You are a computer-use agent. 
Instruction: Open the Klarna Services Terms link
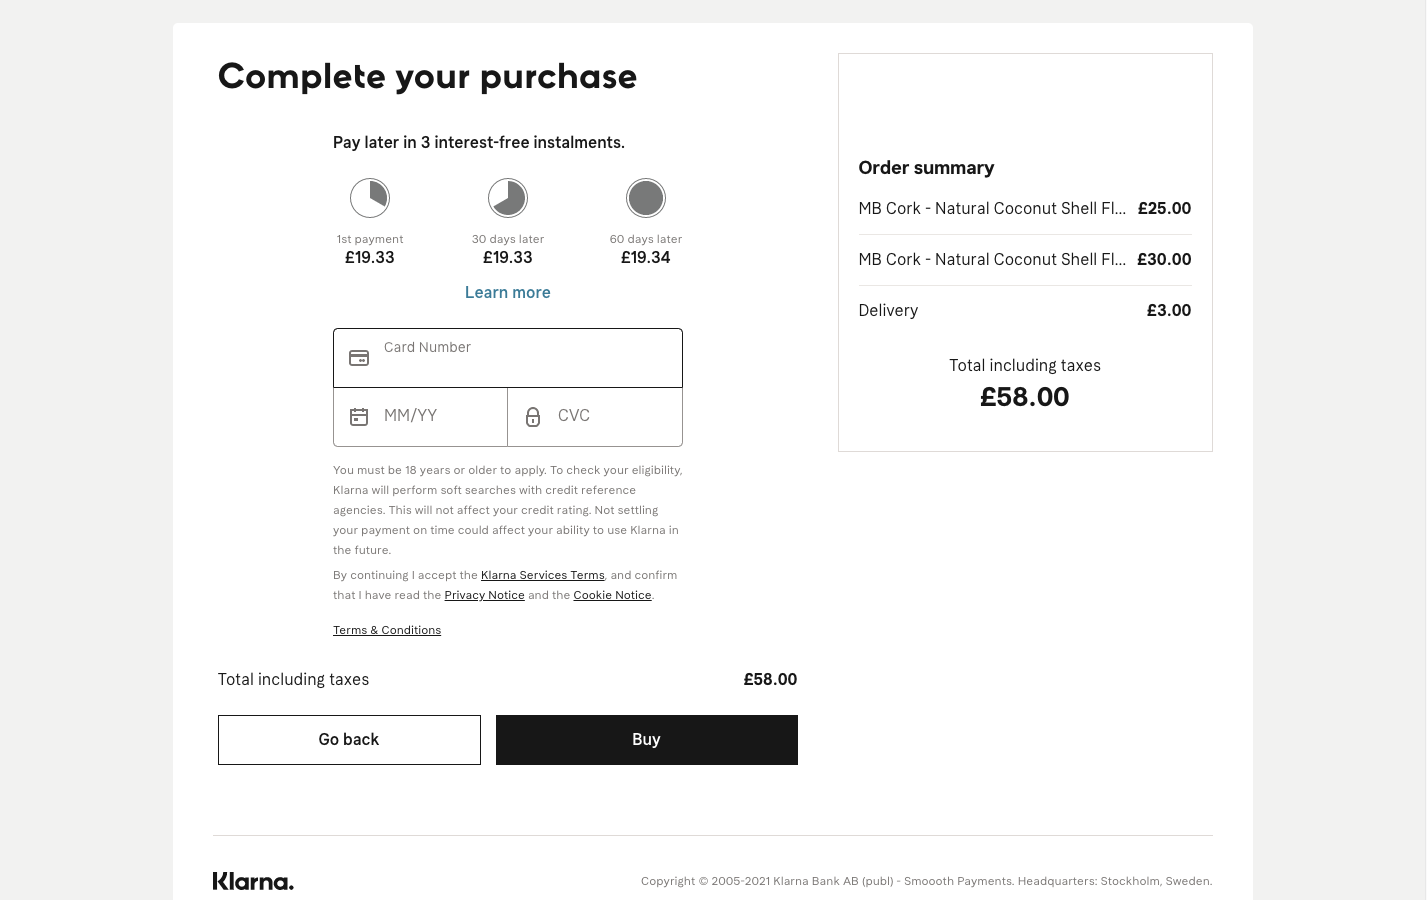pos(543,575)
